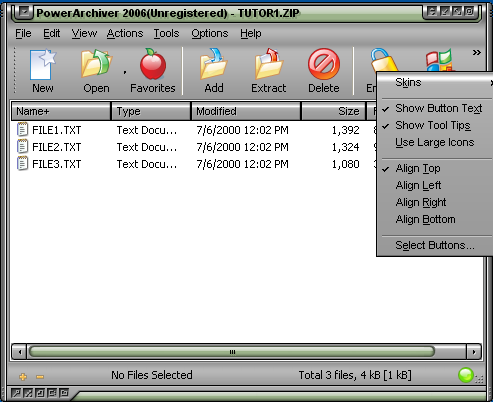Click the orange plus icon in status bar
The image size is (493, 402).
tap(23, 377)
